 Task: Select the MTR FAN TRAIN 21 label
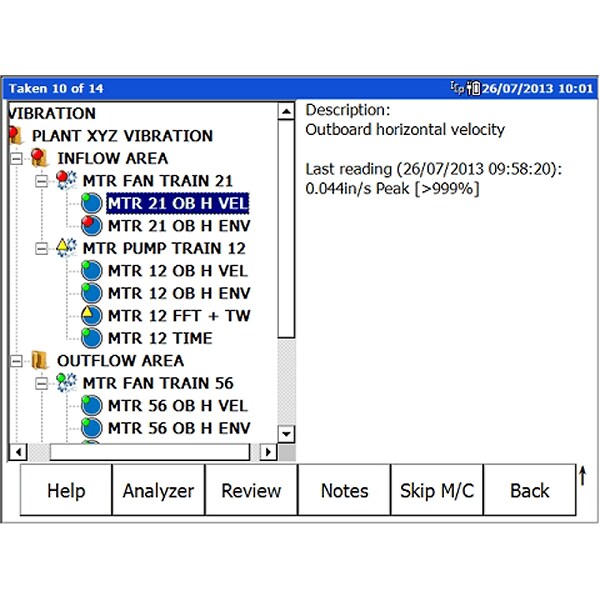(158, 181)
